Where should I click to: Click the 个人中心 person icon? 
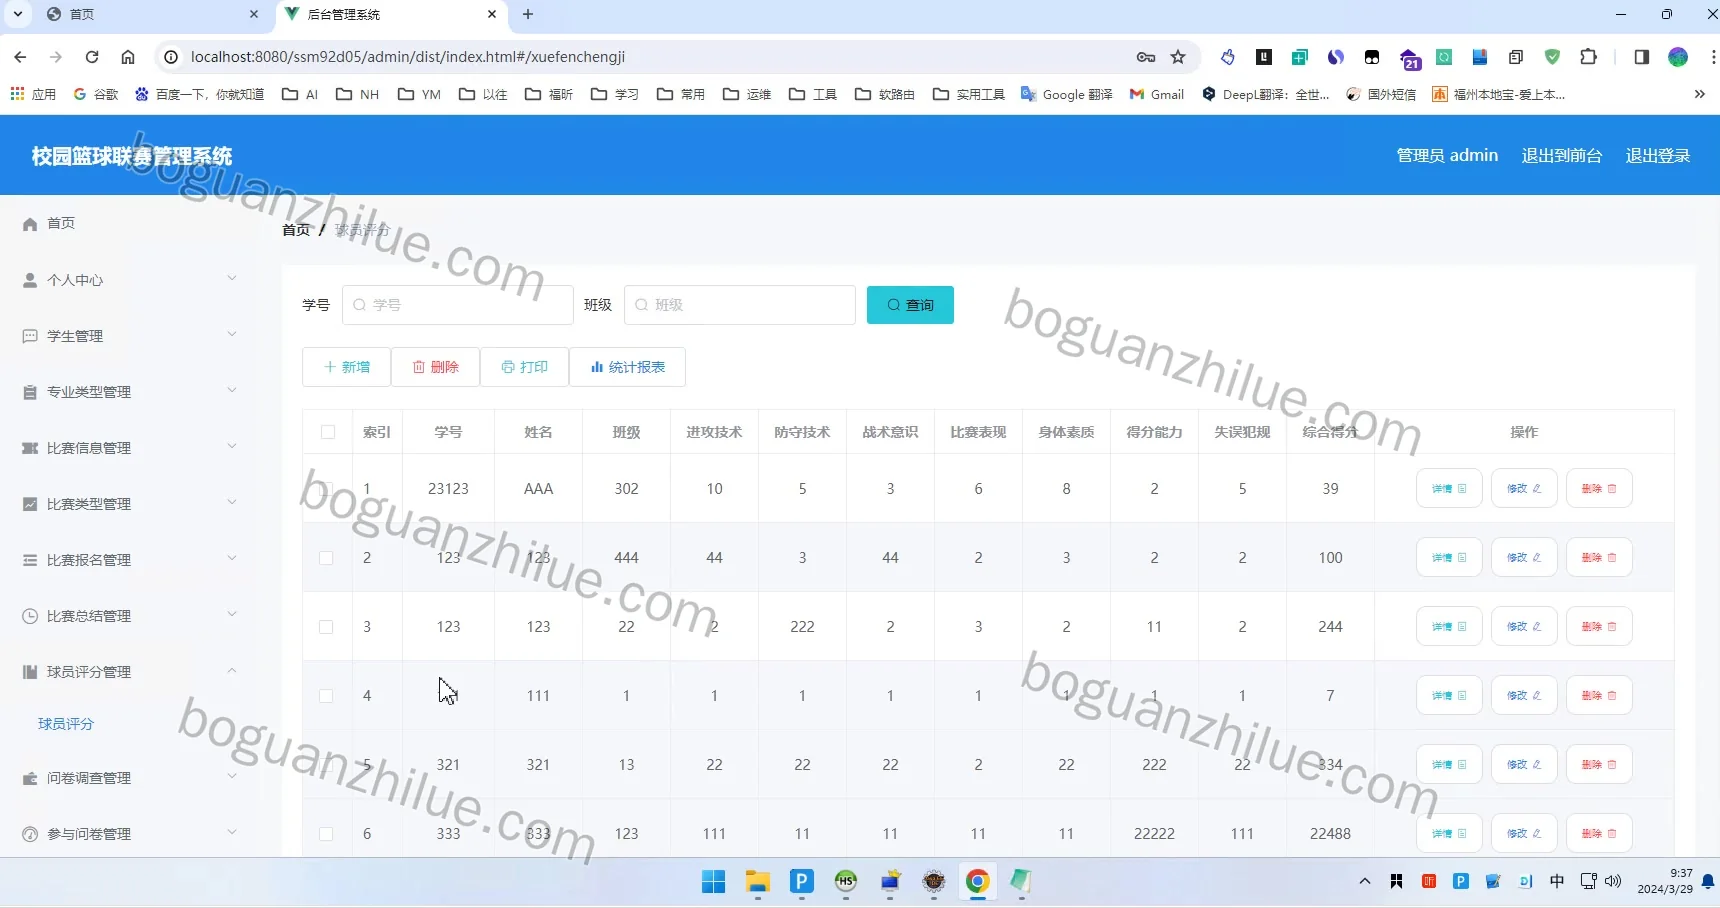click(x=30, y=280)
